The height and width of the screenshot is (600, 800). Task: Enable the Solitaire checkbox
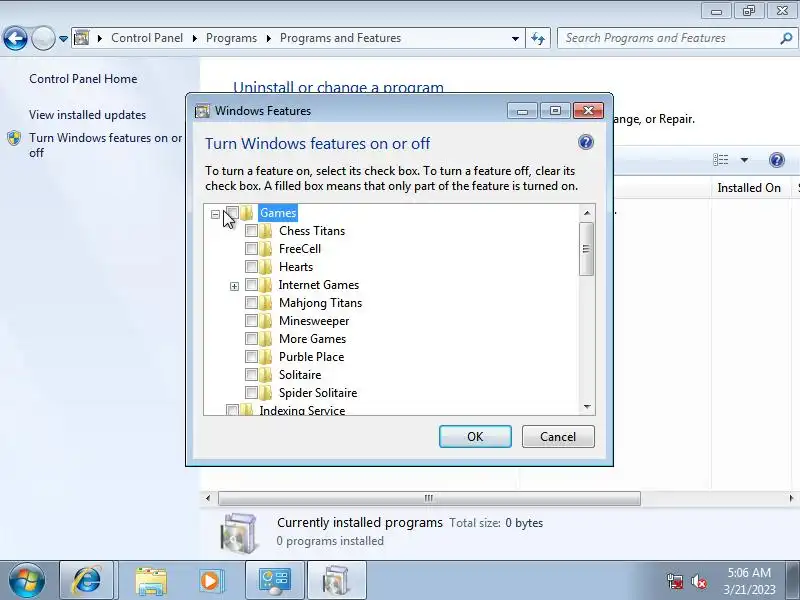(251, 374)
